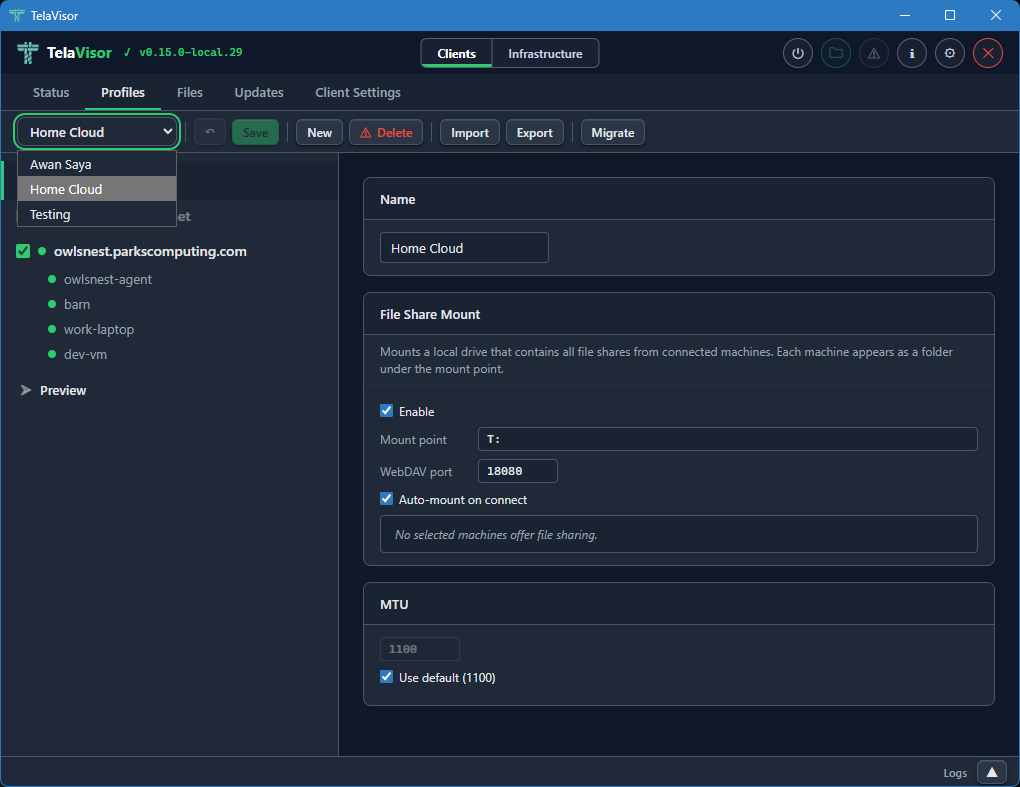Go to the Updates tab
The height and width of the screenshot is (787, 1020).
pos(259,92)
